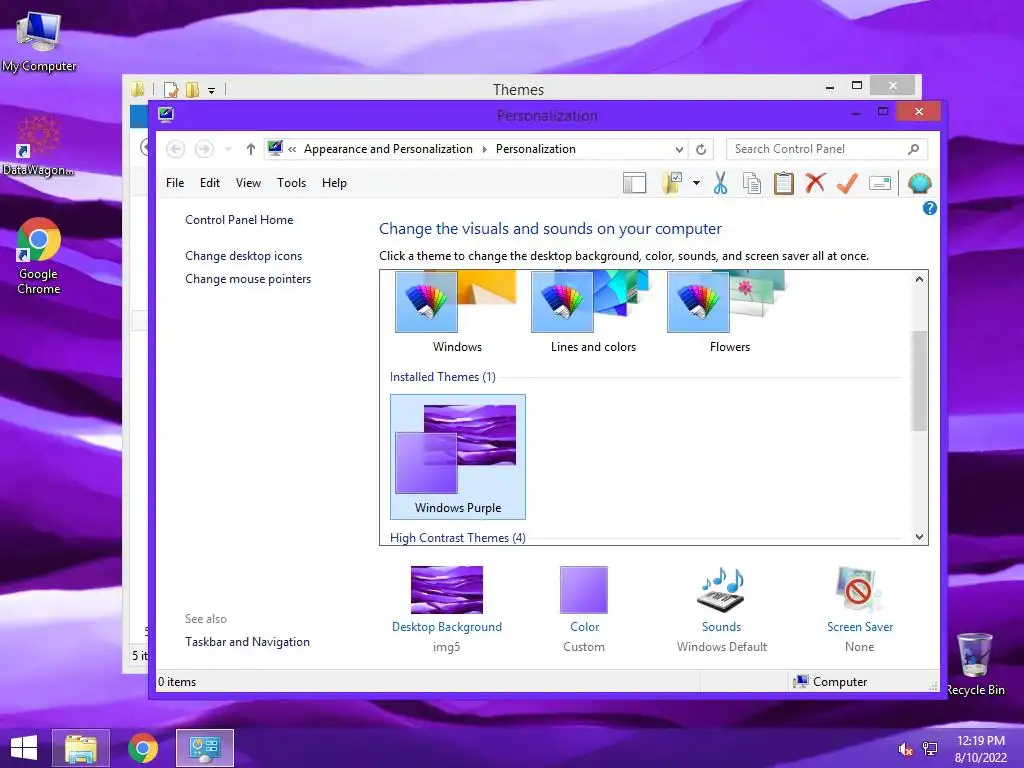Open File Explorer from the taskbar
1024x768 pixels.
81,748
